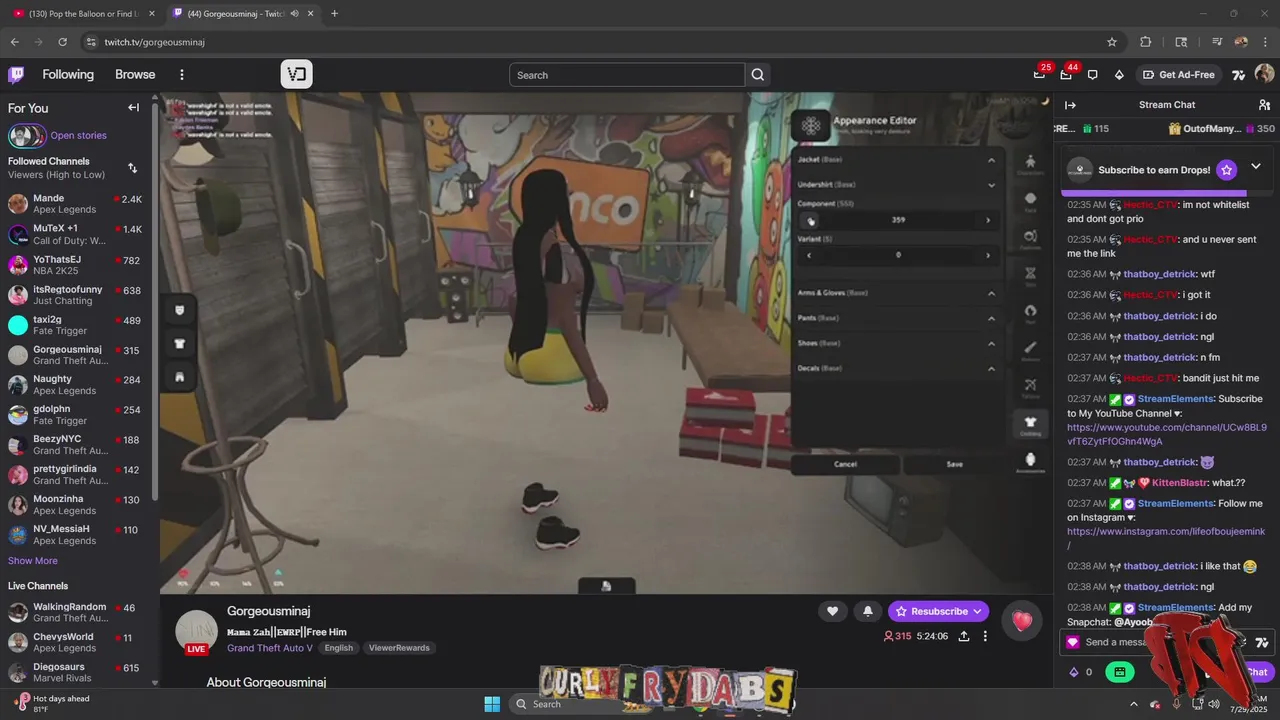
Task: Open the Instagram link in chat
Action: pos(1166,538)
